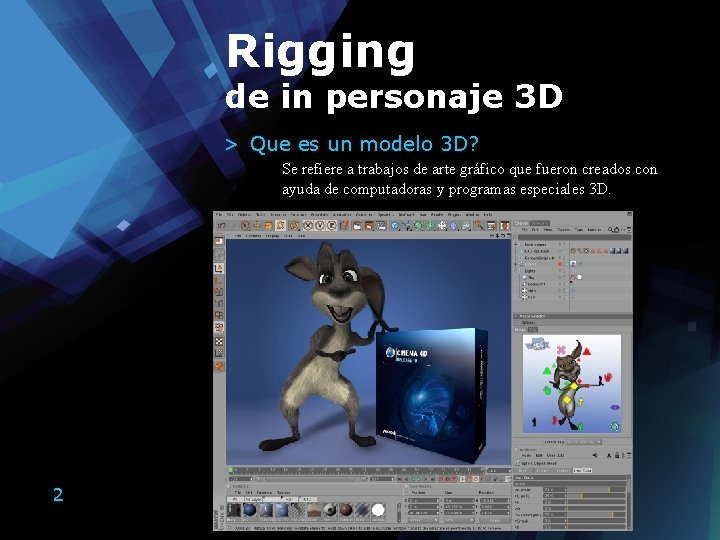Viewport: 720px width, 540px height.
Task: Switch to the Structure tab beside Objects
Action: (540, 223)
